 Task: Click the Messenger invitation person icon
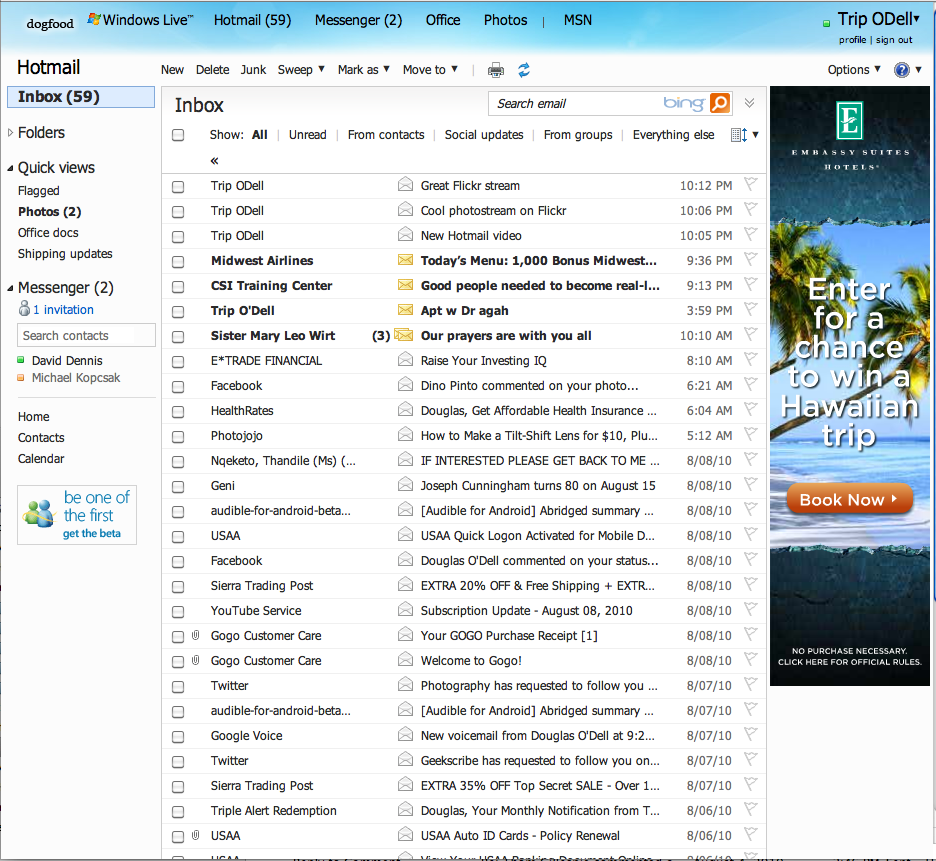[x=24, y=308]
